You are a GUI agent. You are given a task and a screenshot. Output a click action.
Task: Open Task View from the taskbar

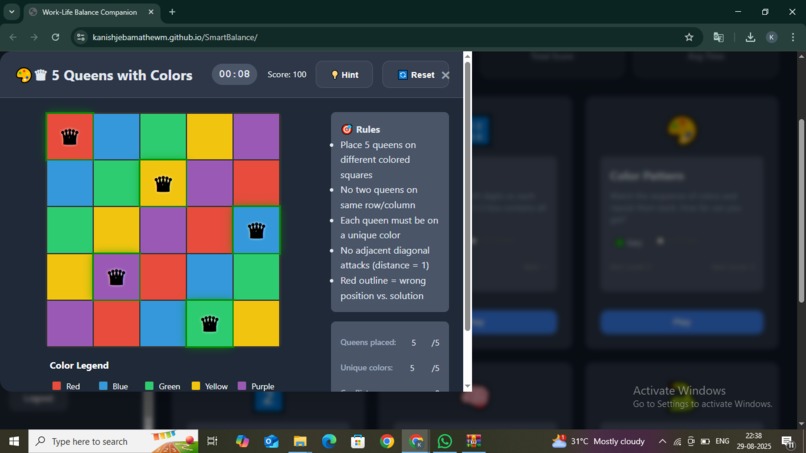coord(212,441)
